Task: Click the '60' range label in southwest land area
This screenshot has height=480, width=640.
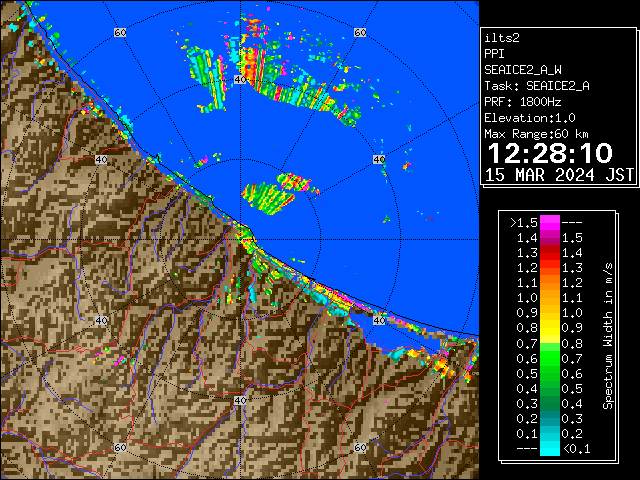Action: pos(120,448)
